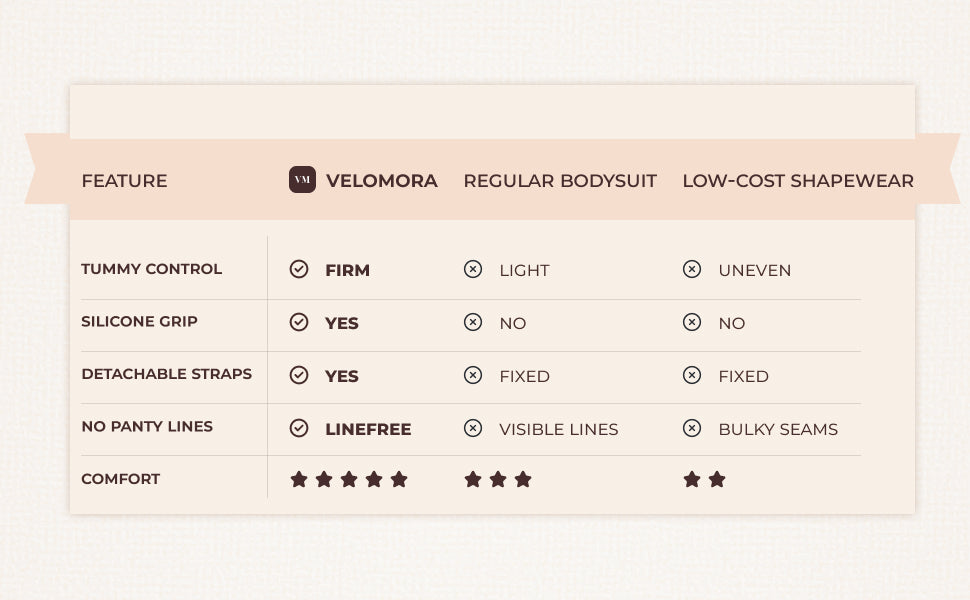
Task: Click the X icon next to UNEVEN
Action: tap(692, 269)
